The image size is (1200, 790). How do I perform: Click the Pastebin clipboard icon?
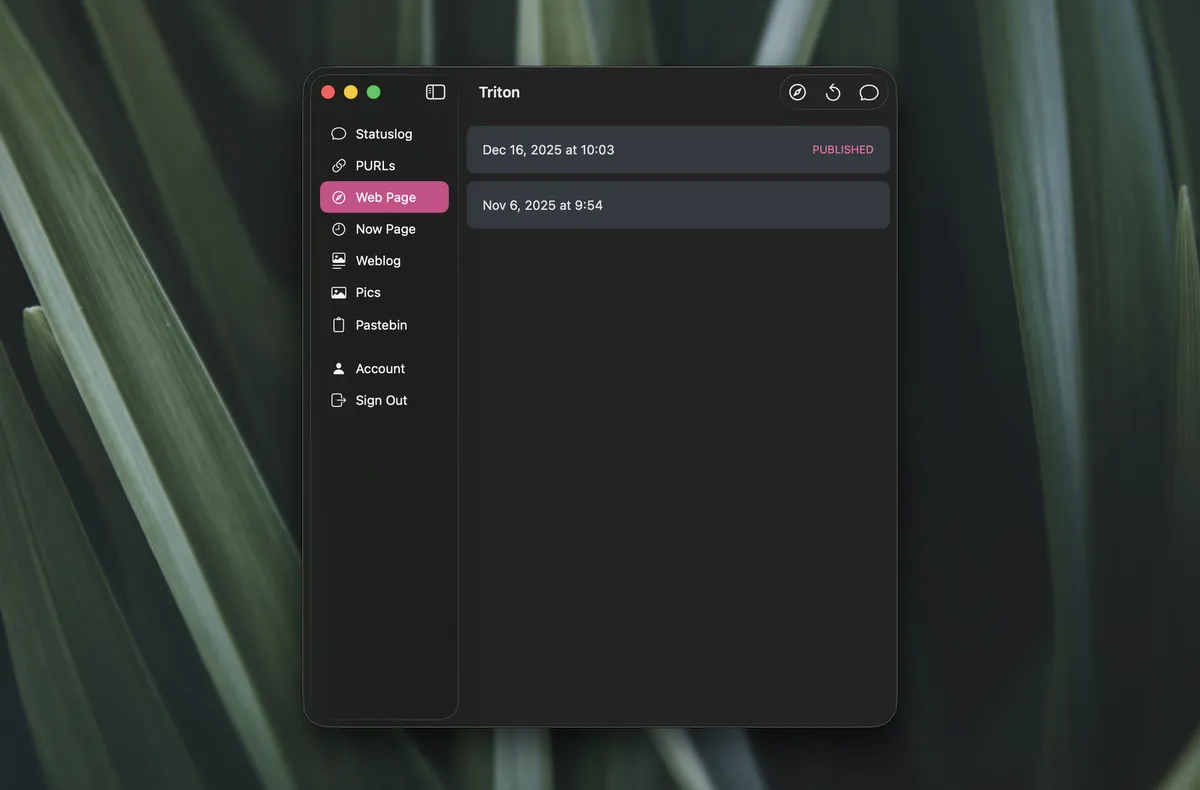pos(339,325)
